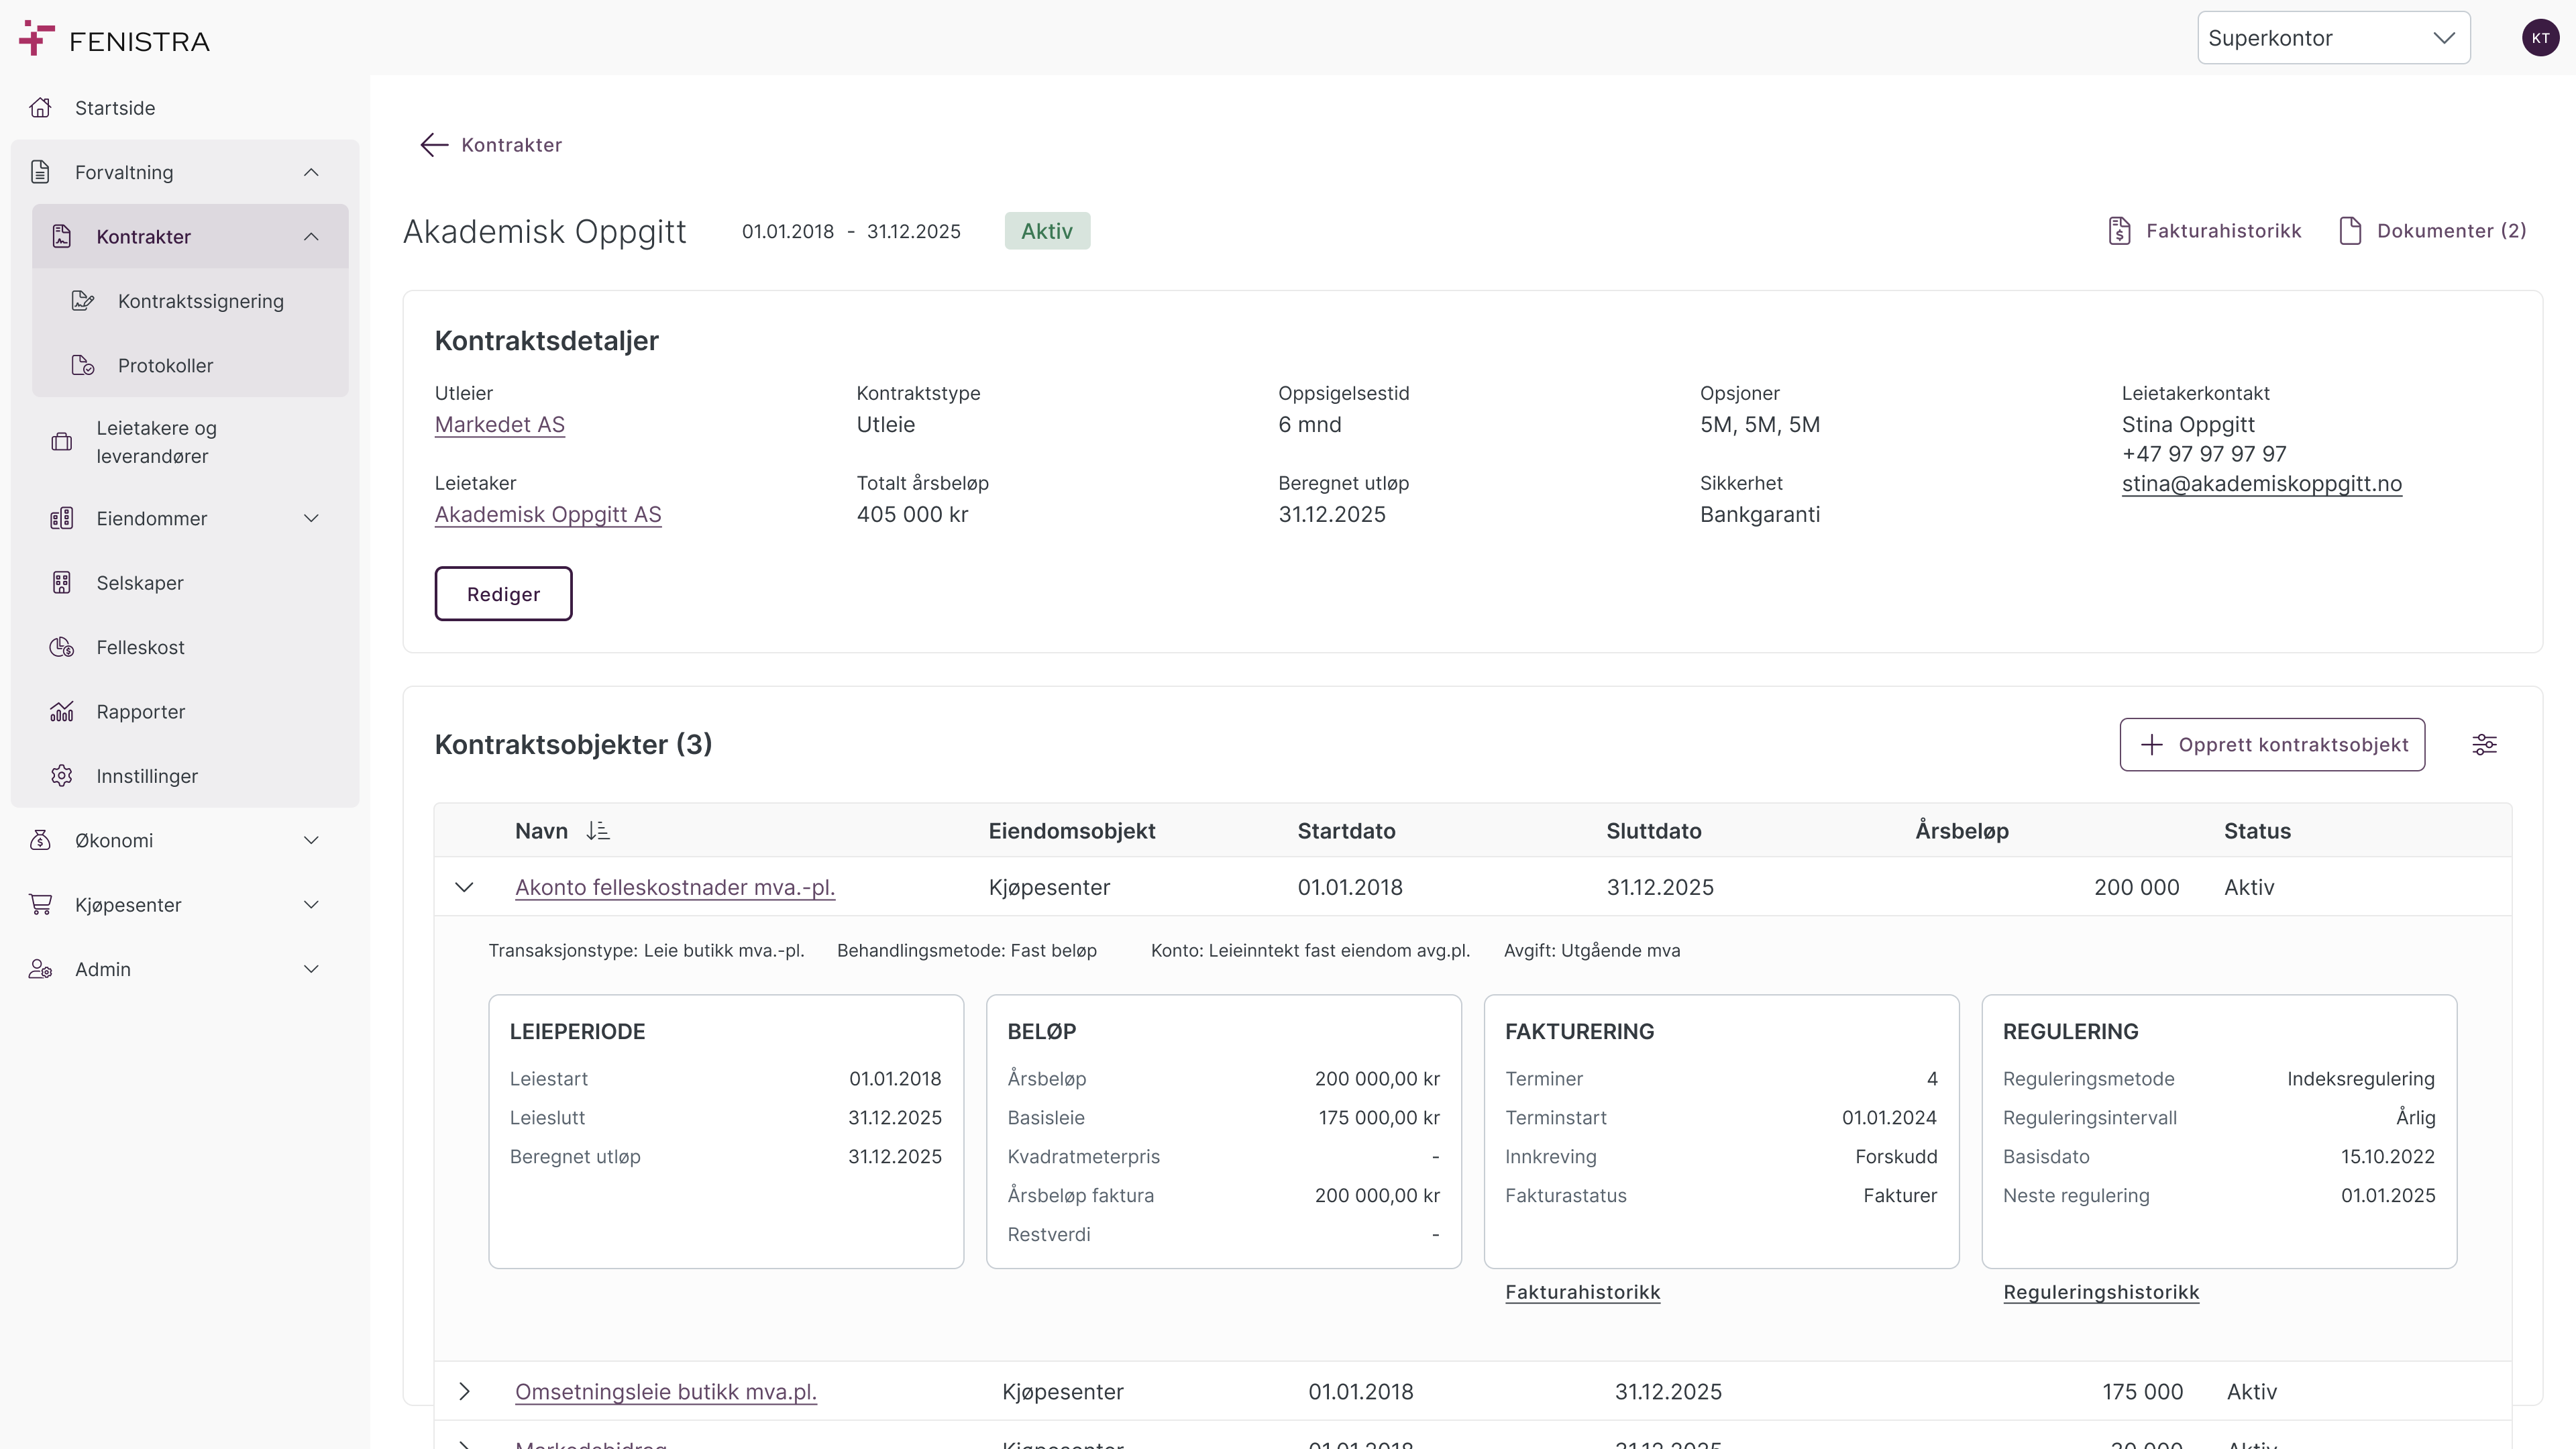Click the Fakturahistorikk invoice icon in header
Image resolution: width=2576 pixels, height=1449 pixels.
[x=2119, y=231]
